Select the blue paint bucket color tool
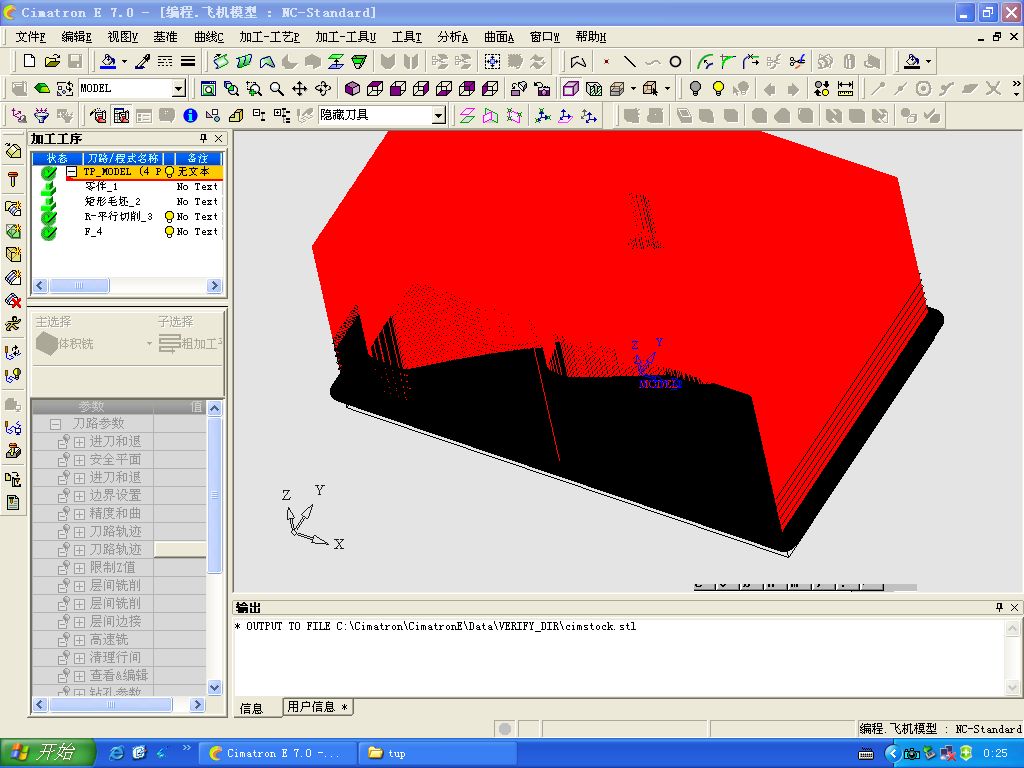The height and width of the screenshot is (768, 1024). coord(108,61)
